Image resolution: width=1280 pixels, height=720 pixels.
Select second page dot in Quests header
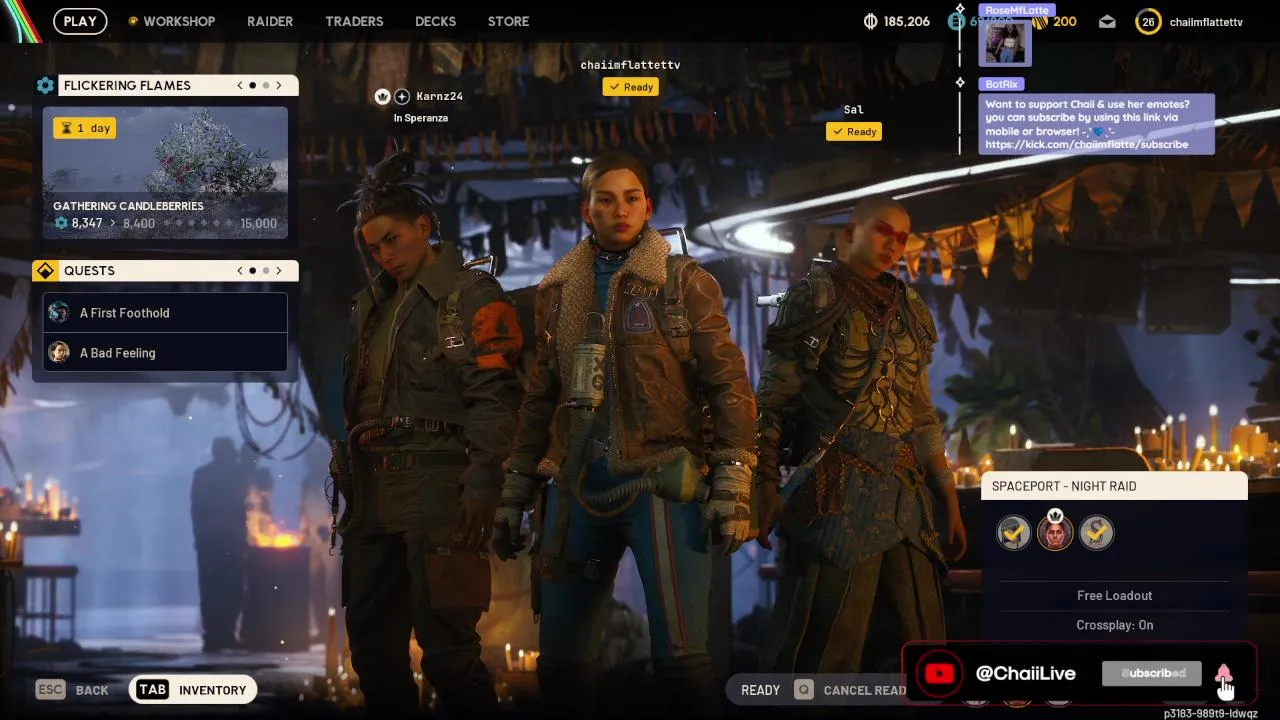pyautogui.click(x=266, y=271)
